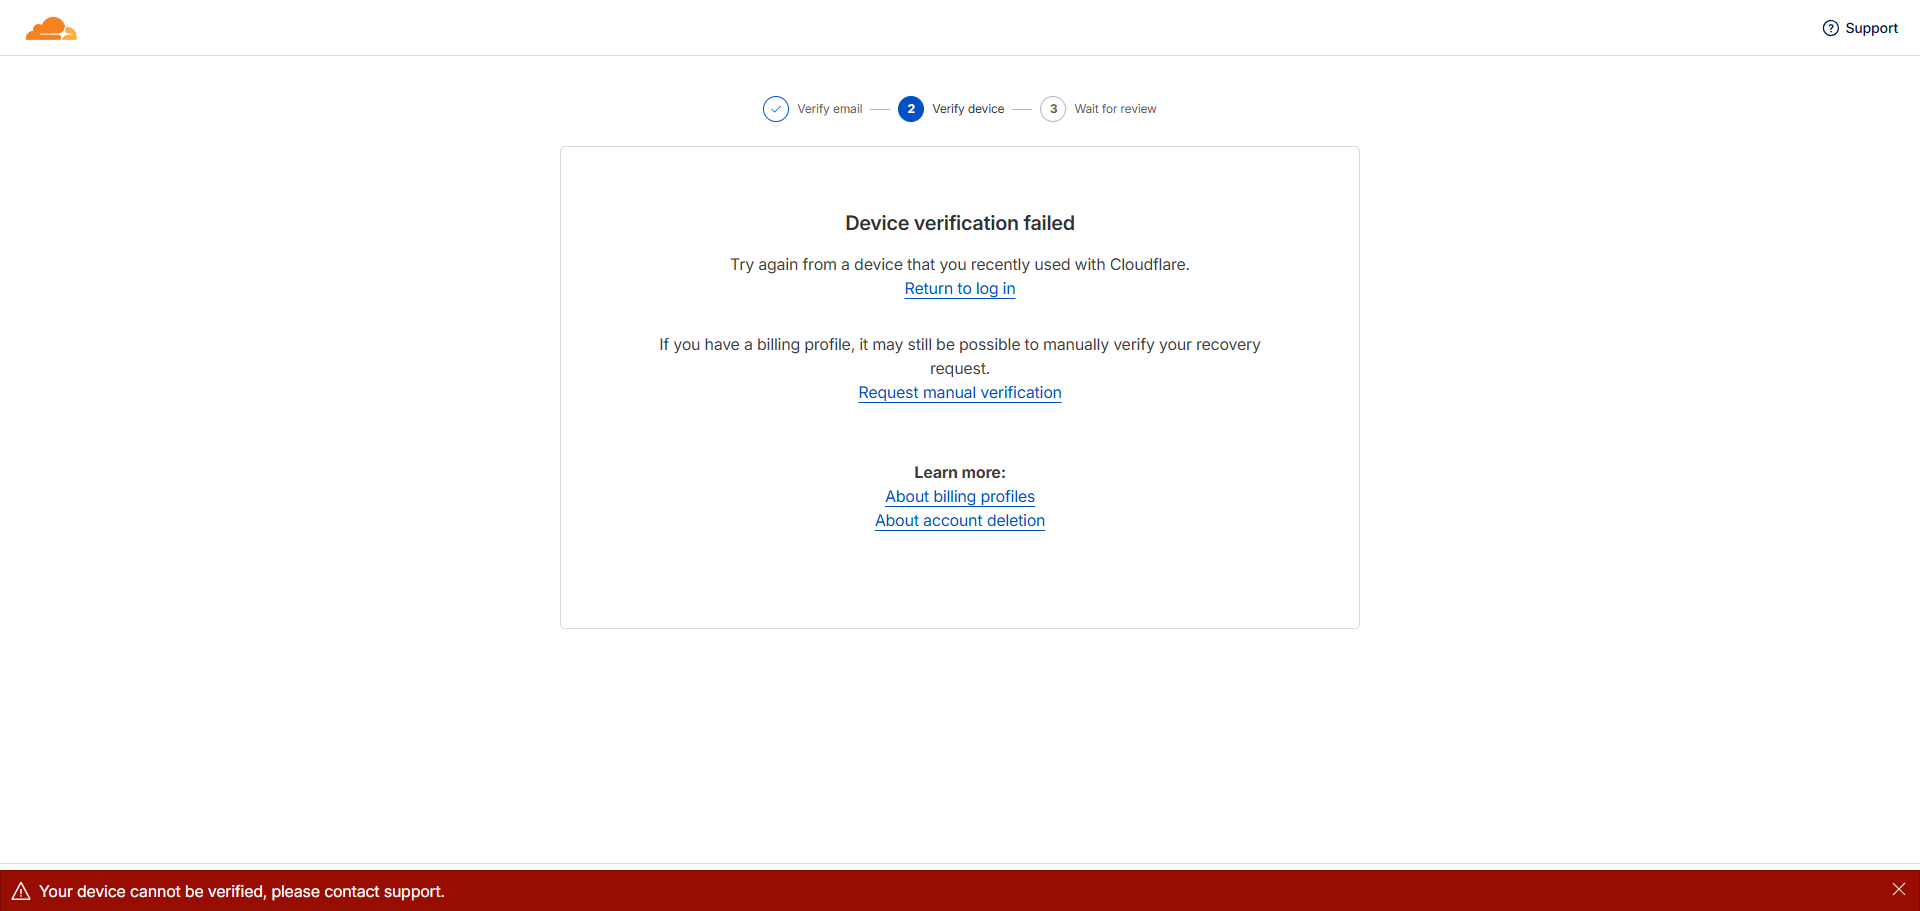The height and width of the screenshot is (911, 1920).
Task: Click the step 3 number circle
Action: [1052, 109]
